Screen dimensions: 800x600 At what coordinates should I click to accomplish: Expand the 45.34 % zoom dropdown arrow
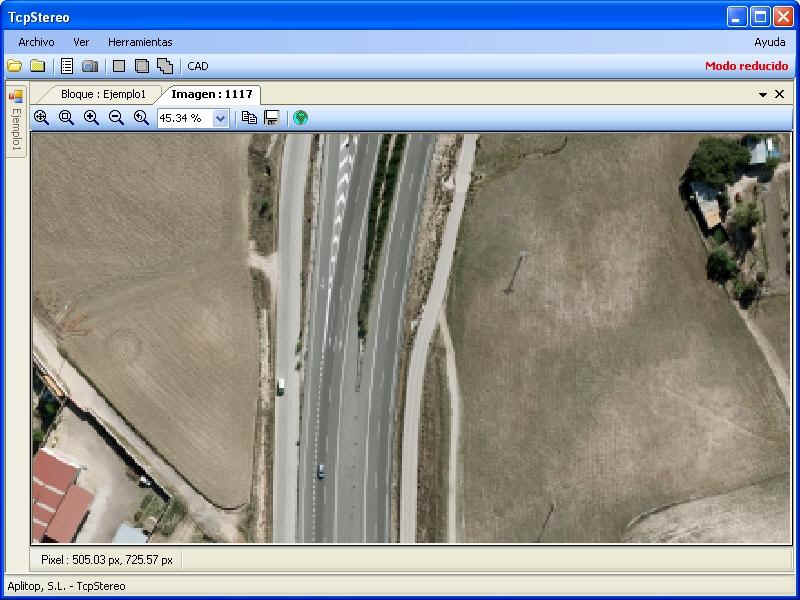(x=220, y=118)
